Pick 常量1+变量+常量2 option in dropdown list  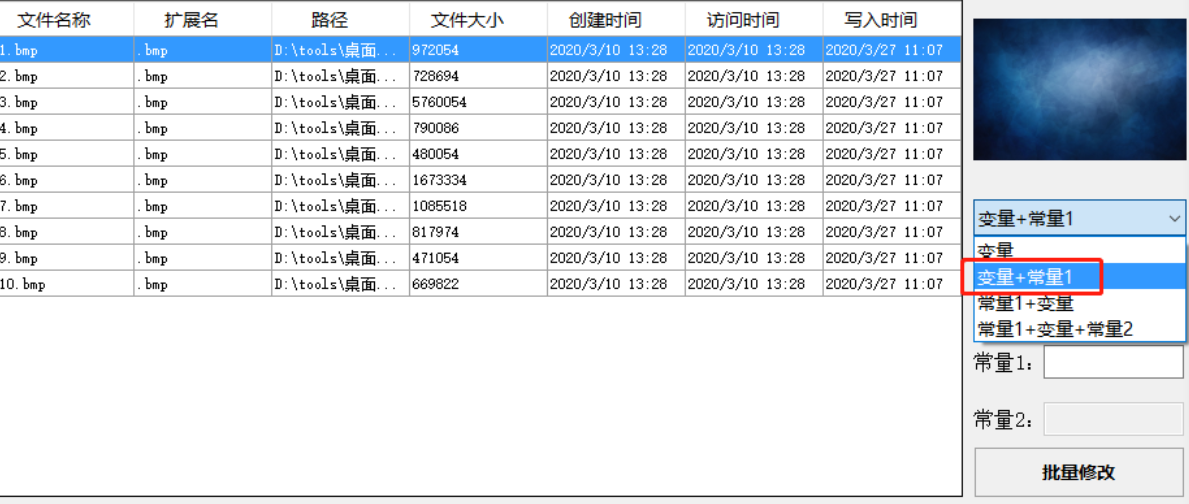tap(1080, 328)
